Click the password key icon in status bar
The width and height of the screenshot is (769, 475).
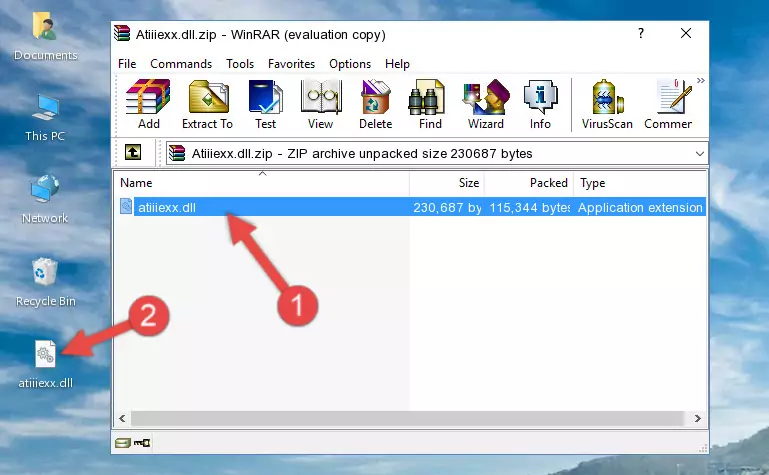(x=142, y=443)
